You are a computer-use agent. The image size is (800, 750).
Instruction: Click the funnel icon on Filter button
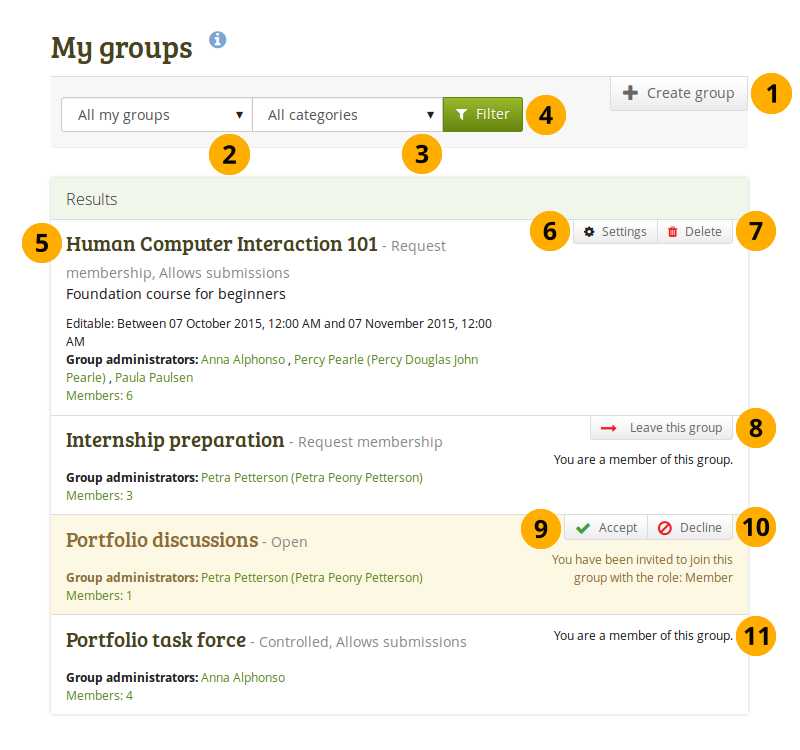(461, 115)
